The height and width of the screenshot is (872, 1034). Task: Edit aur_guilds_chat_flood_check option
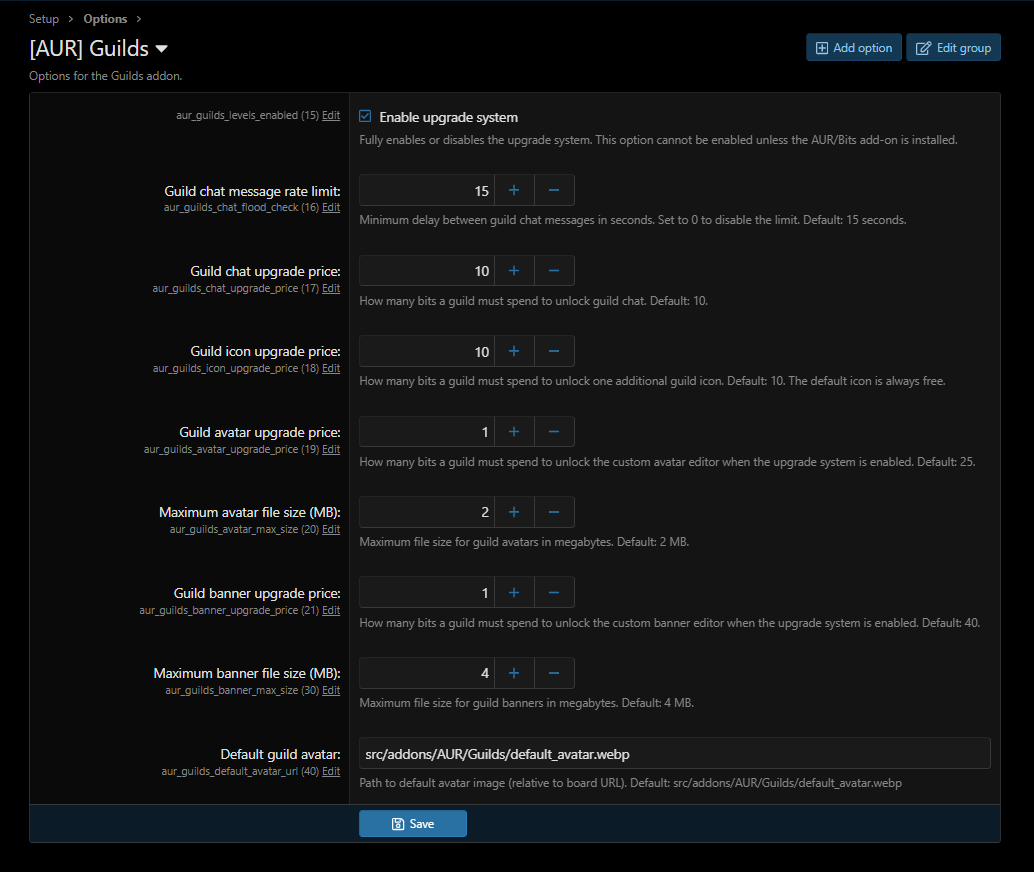coord(331,207)
